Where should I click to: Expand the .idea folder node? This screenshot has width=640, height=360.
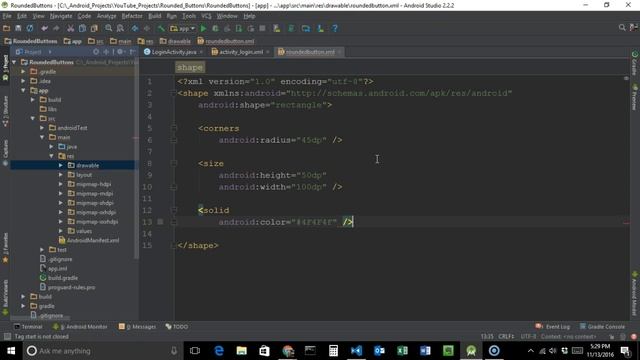(24, 81)
